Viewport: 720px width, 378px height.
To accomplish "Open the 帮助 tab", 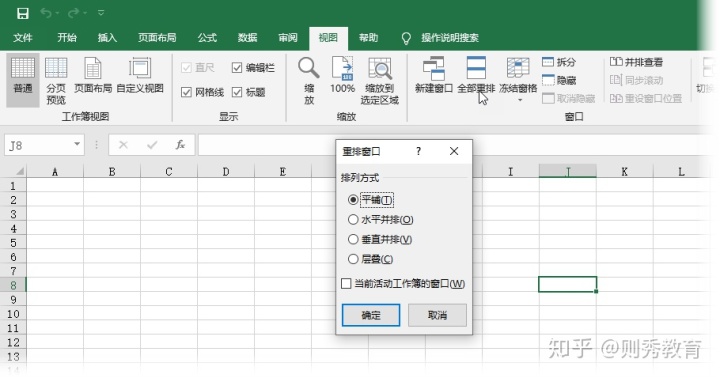I will pos(368,38).
